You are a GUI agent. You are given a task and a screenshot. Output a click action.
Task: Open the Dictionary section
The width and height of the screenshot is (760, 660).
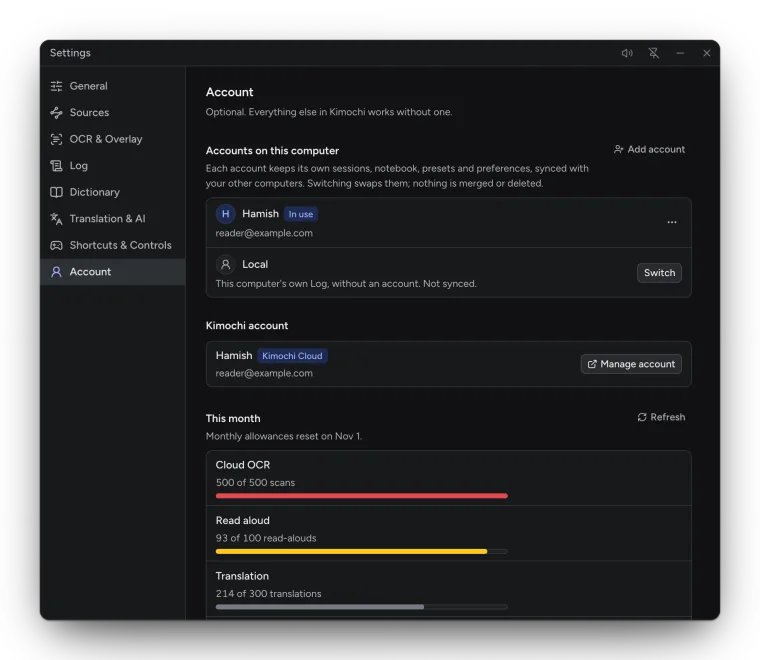point(113,192)
